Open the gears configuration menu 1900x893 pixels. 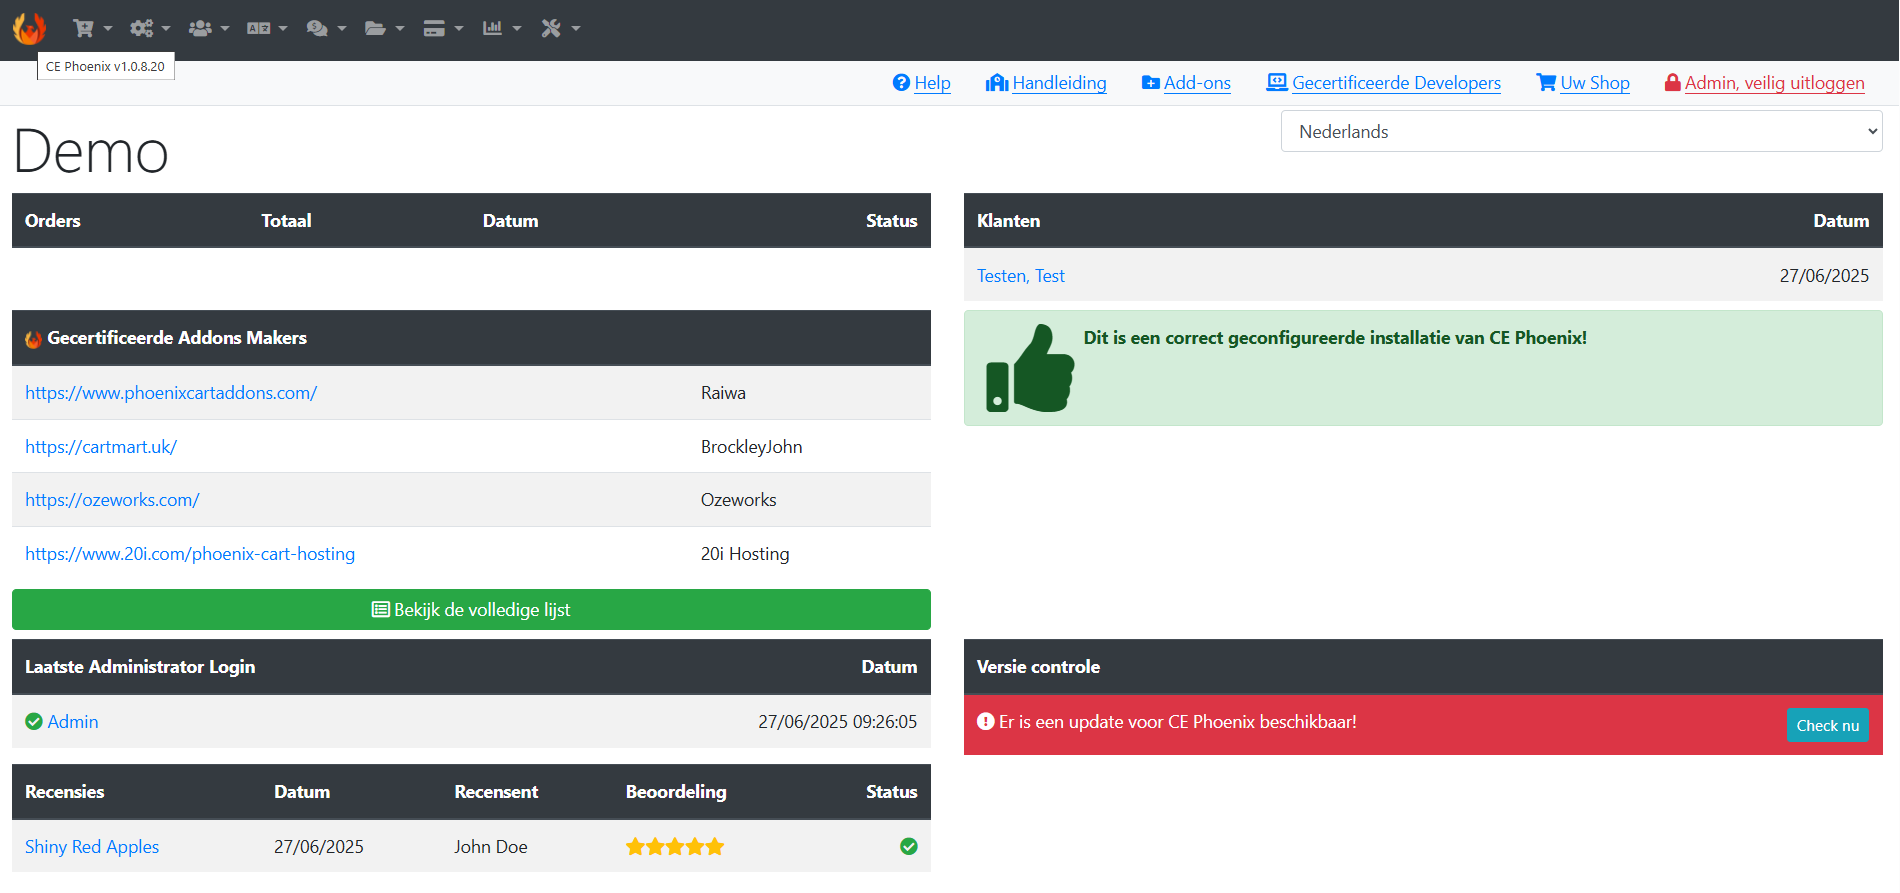coord(150,28)
